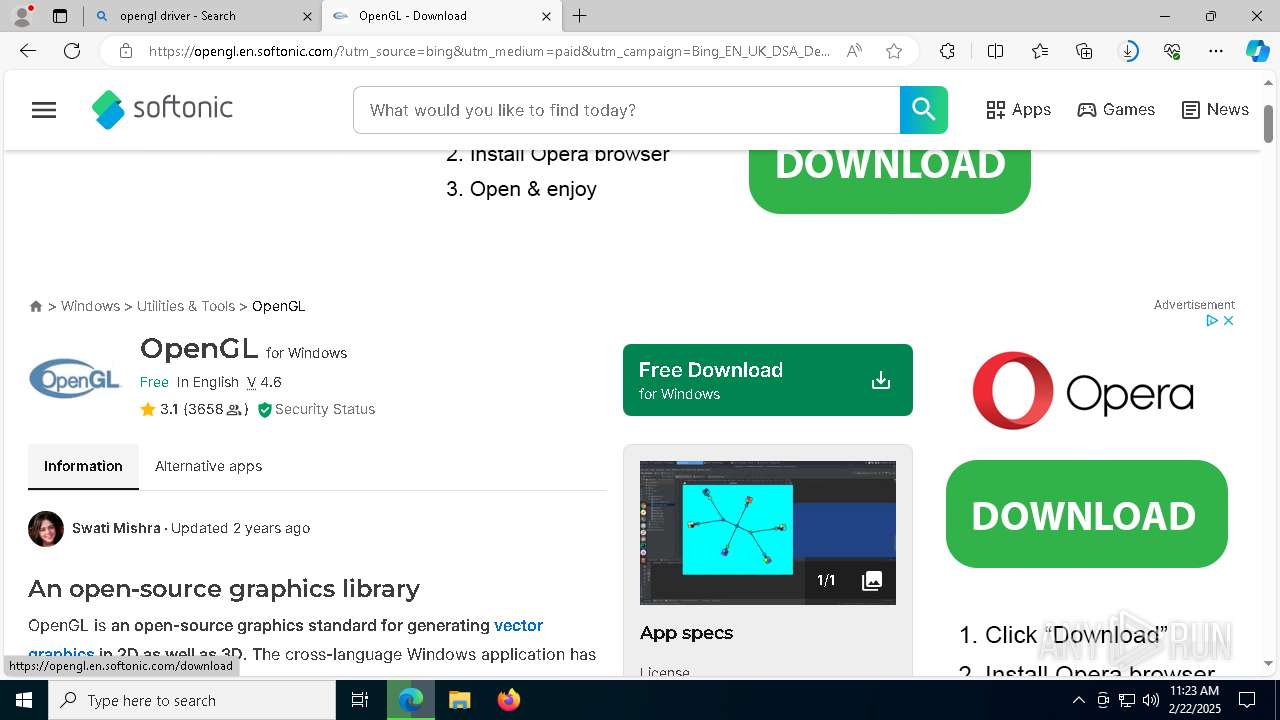
Task: Click the search field on Softonic
Action: point(627,110)
